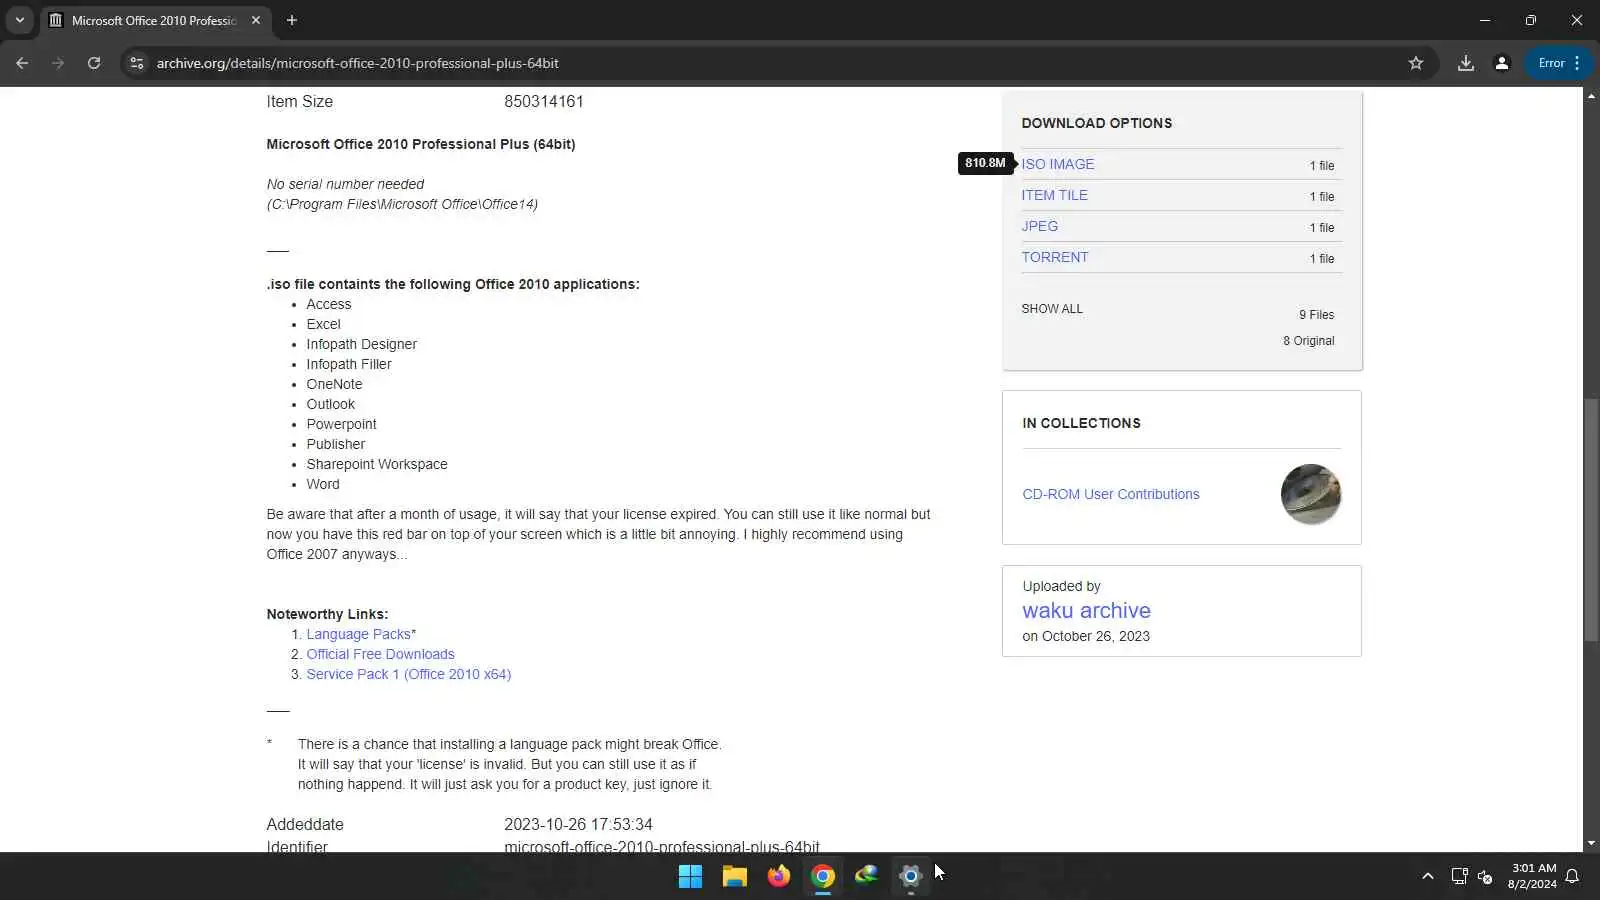
Task: View site information beside the address
Action: coord(137,63)
